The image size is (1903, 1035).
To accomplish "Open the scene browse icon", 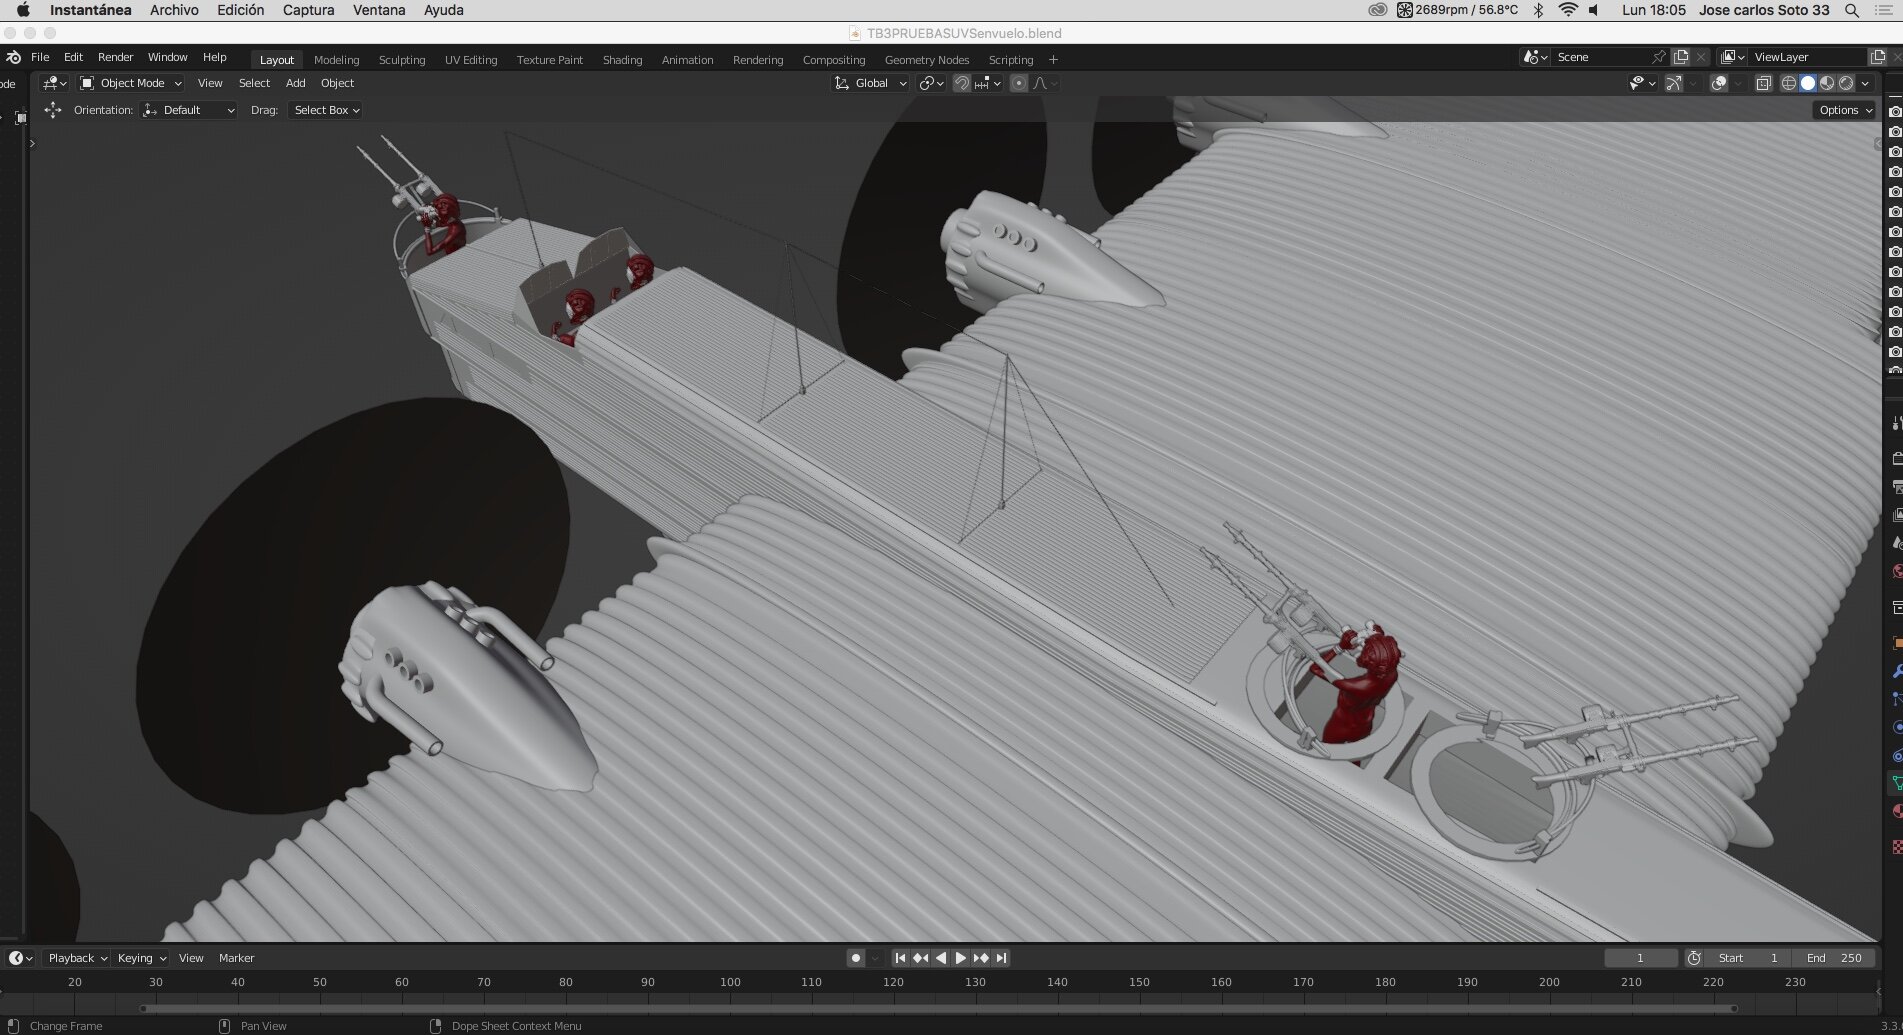I will click(x=1535, y=57).
